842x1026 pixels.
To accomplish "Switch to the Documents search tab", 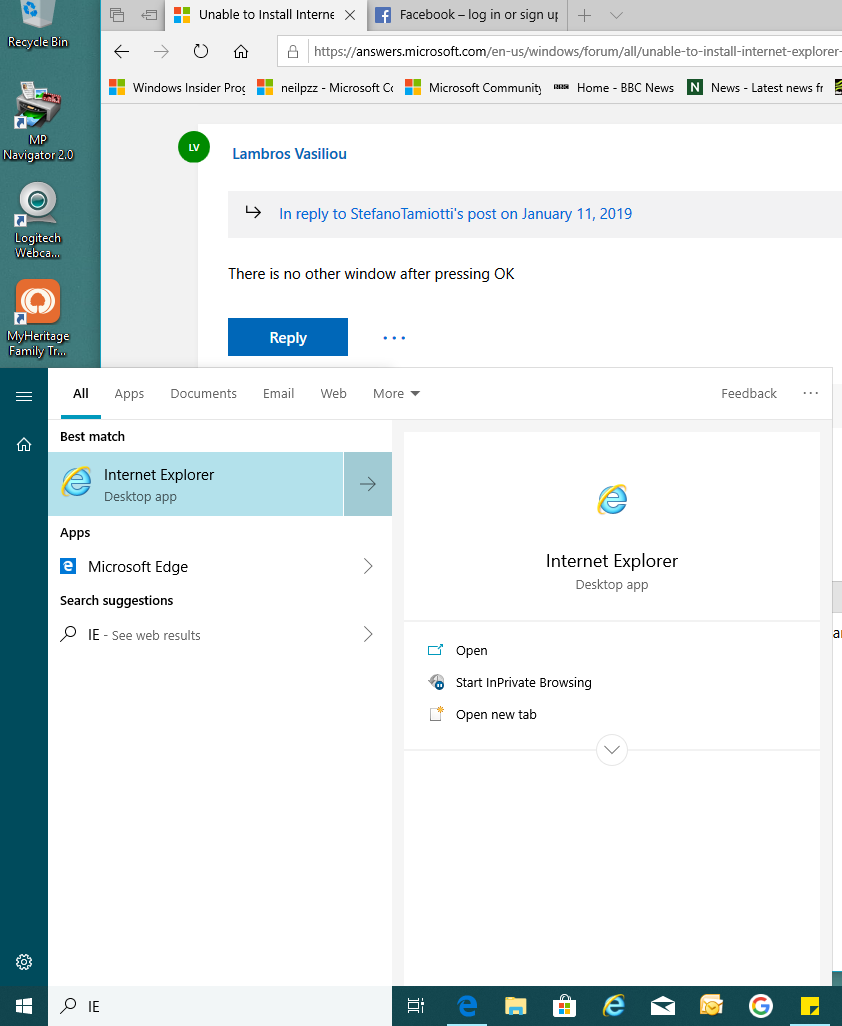I will coord(203,393).
